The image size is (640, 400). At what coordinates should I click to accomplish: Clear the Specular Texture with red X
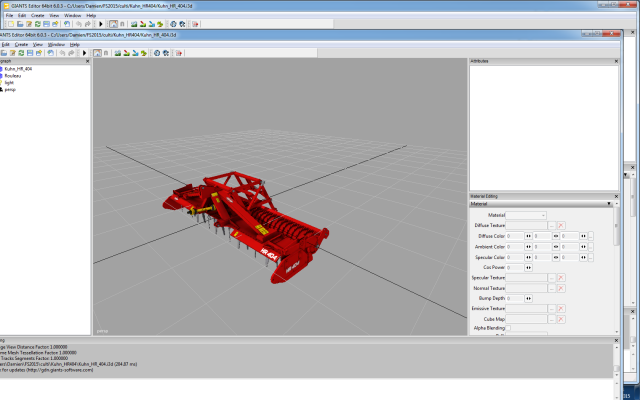(x=561, y=278)
